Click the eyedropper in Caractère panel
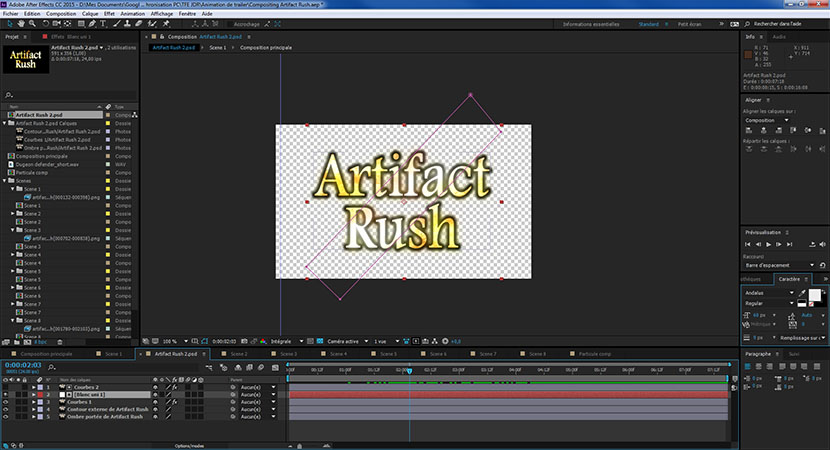The image size is (830, 450). coord(802,293)
